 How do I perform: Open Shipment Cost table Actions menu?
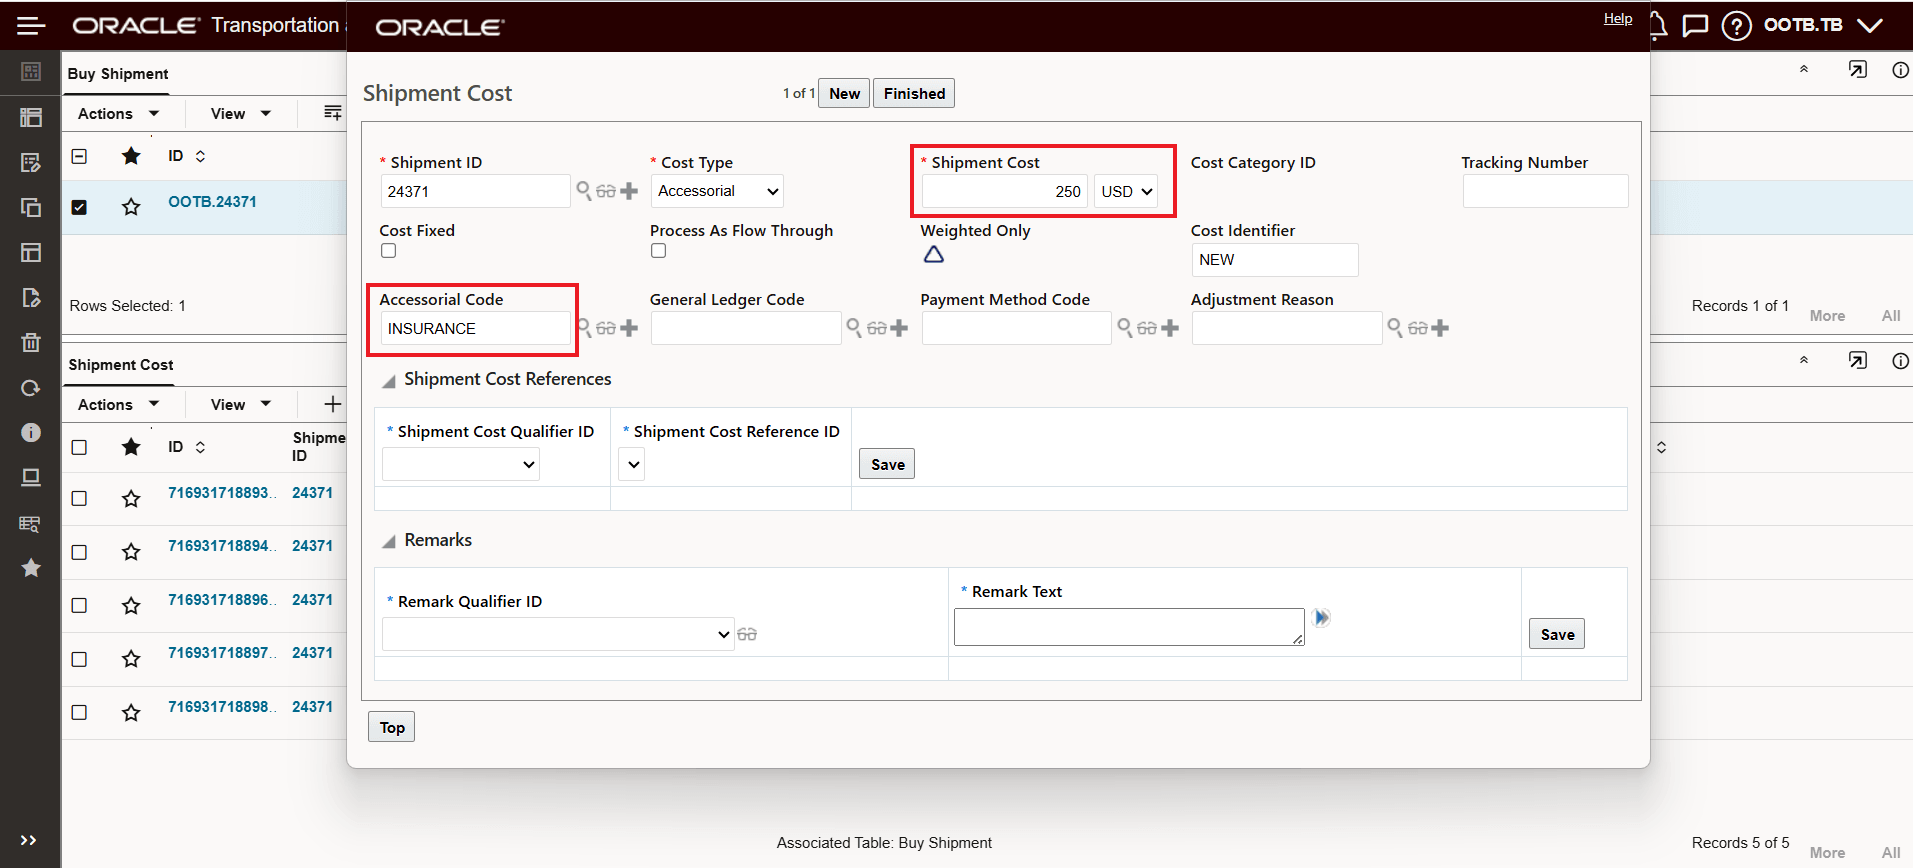(x=118, y=405)
